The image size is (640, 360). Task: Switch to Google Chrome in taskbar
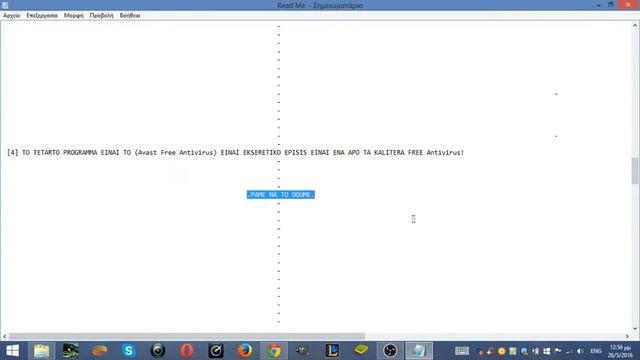274,351
